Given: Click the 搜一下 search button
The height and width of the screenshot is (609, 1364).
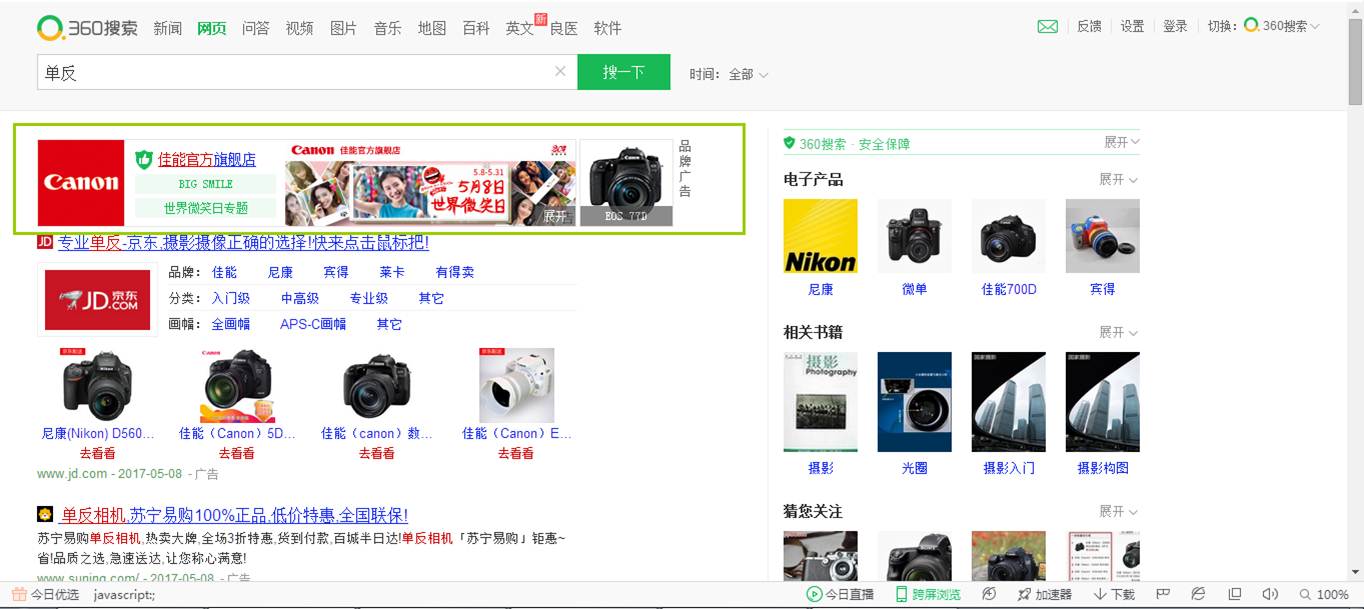Looking at the screenshot, I should [x=624, y=72].
